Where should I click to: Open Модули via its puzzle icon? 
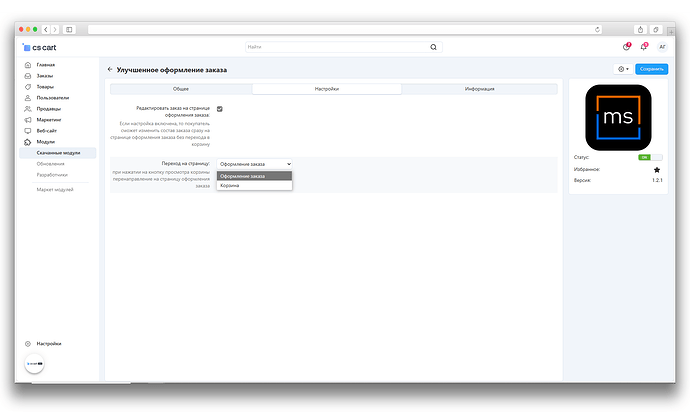(28, 142)
